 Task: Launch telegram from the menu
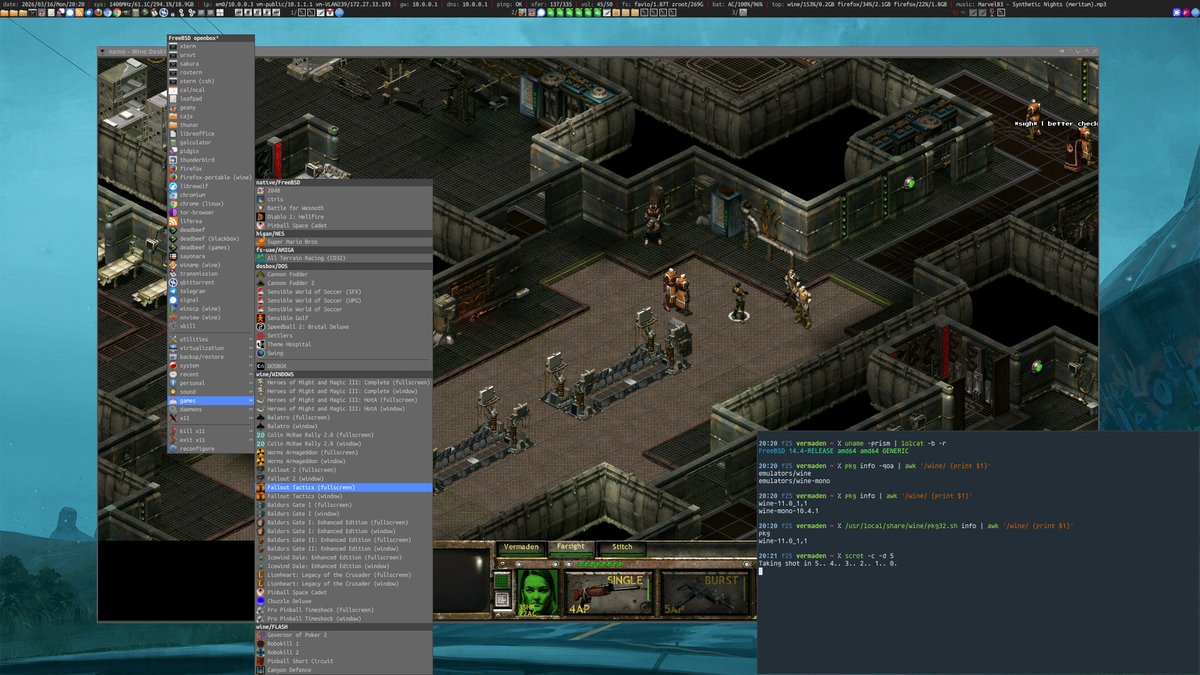click(x=211, y=291)
